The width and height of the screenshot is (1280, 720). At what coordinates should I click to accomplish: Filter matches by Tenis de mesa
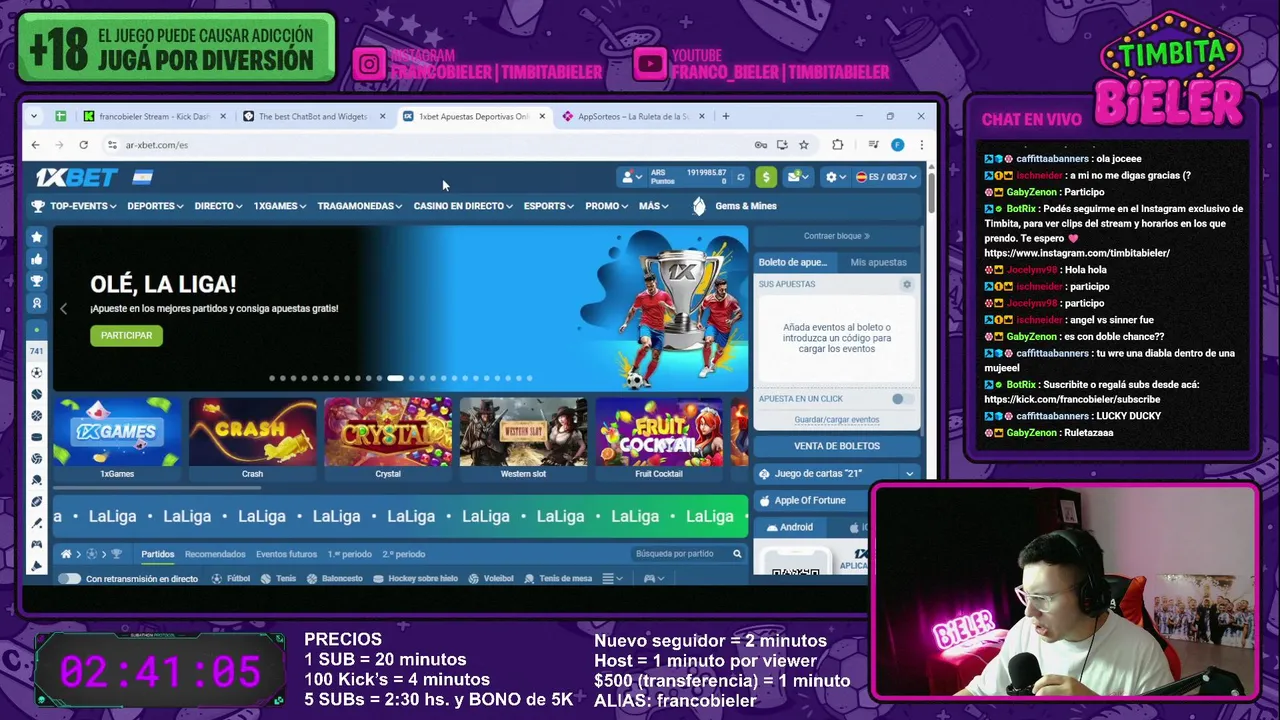[x=558, y=579]
